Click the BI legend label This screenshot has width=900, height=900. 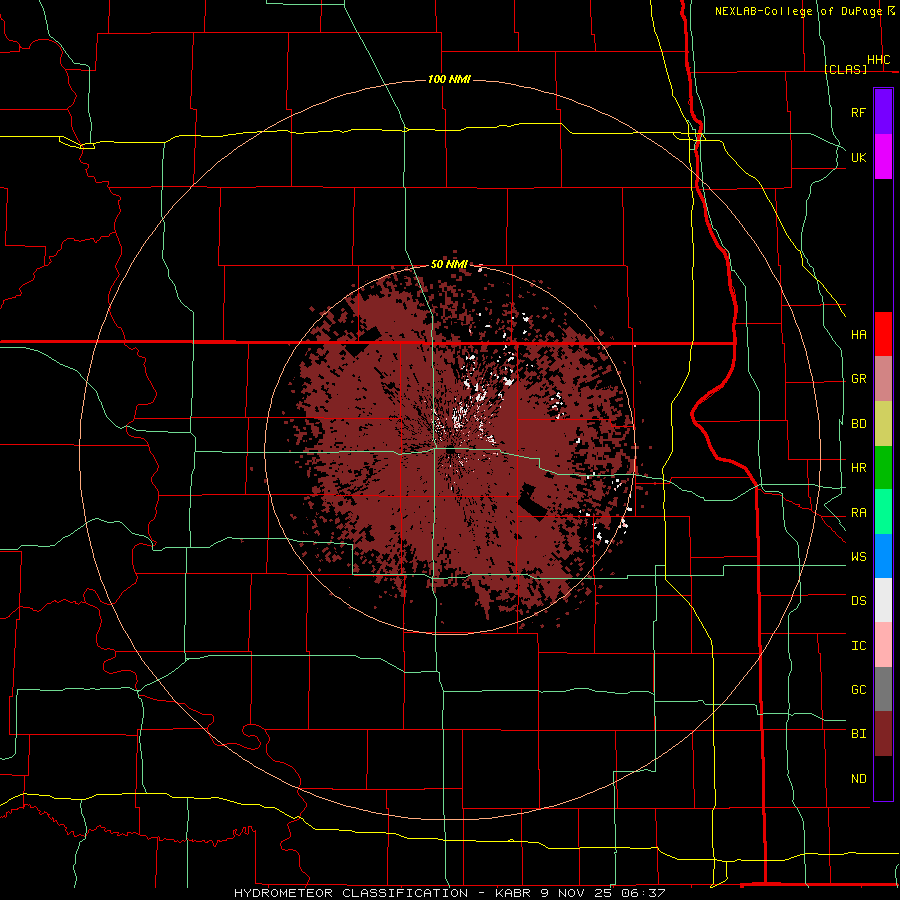[859, 734]
